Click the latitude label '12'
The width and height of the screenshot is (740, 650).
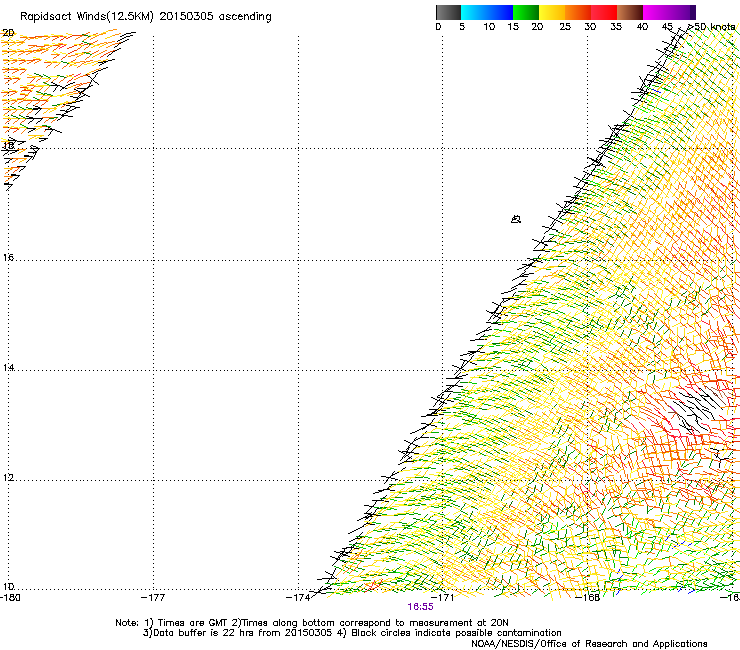pyautogui.click(x=8, y=478)
